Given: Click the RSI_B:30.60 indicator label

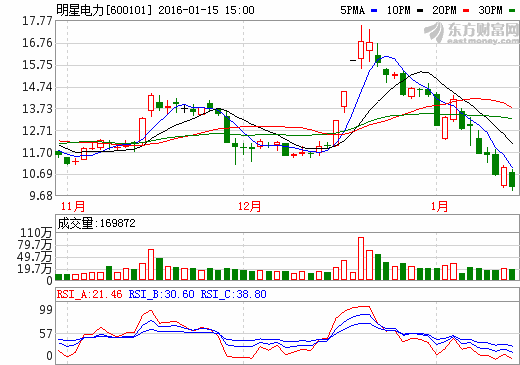Looking at the screenshot, I should point(162,294).
